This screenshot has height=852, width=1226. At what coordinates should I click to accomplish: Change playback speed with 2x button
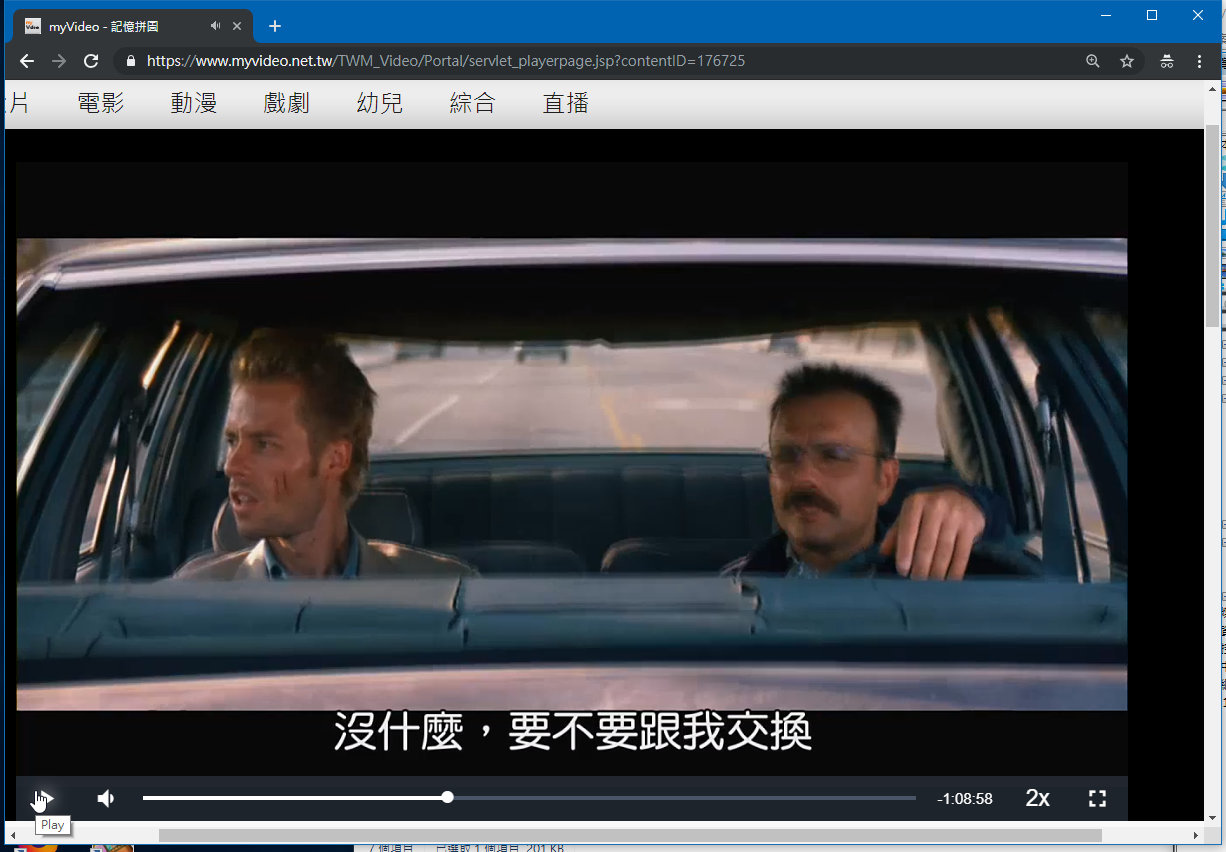pyautogui.click(x=1038, y=798)
